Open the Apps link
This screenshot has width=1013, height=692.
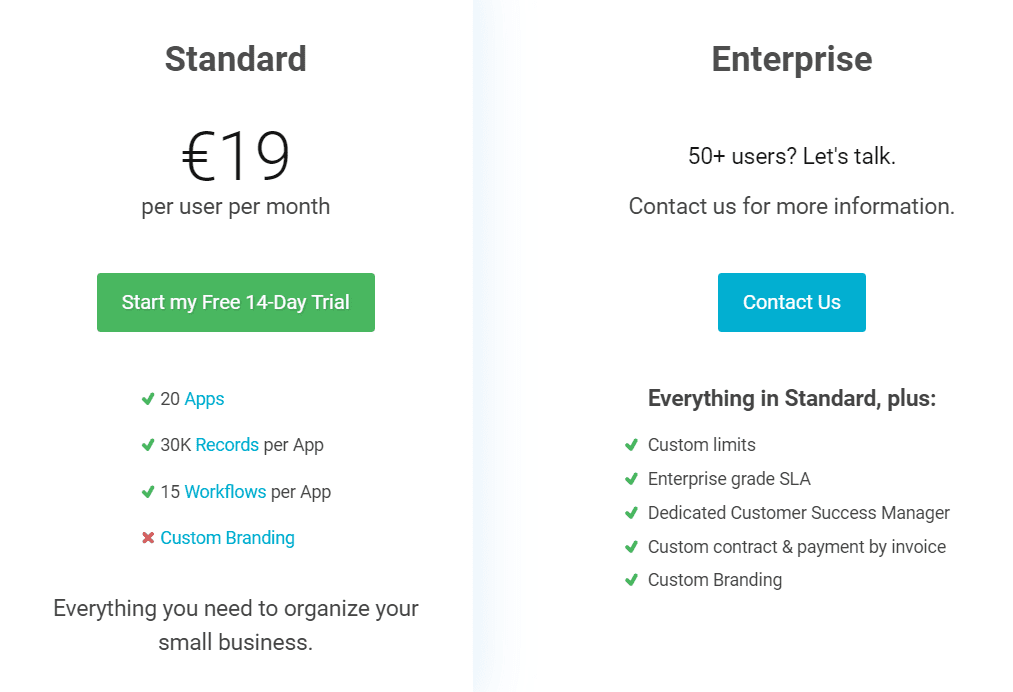pyautogui.click(x=204, y=399)
